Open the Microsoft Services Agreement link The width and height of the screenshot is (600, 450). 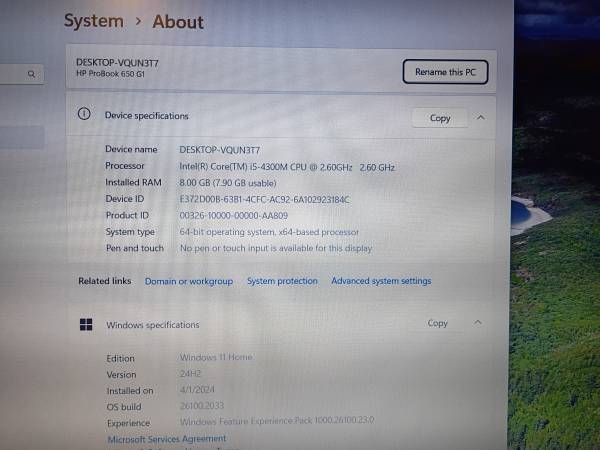166,438
